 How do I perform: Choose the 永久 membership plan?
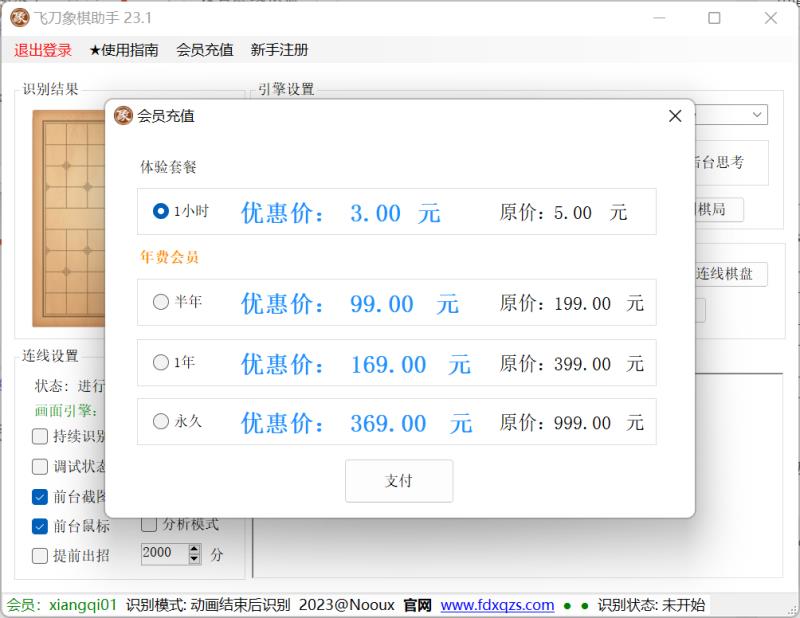(x=161, y=422)
